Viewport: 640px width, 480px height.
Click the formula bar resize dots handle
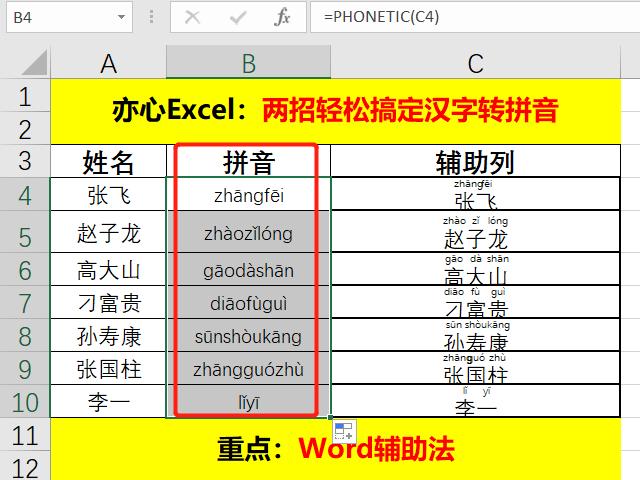(x=151, y=17)
